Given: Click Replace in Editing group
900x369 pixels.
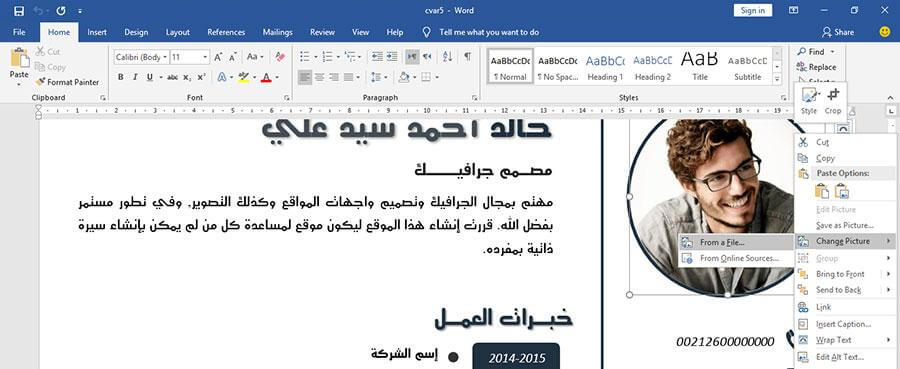Looking at the screenshot, I should pos(817,67).
